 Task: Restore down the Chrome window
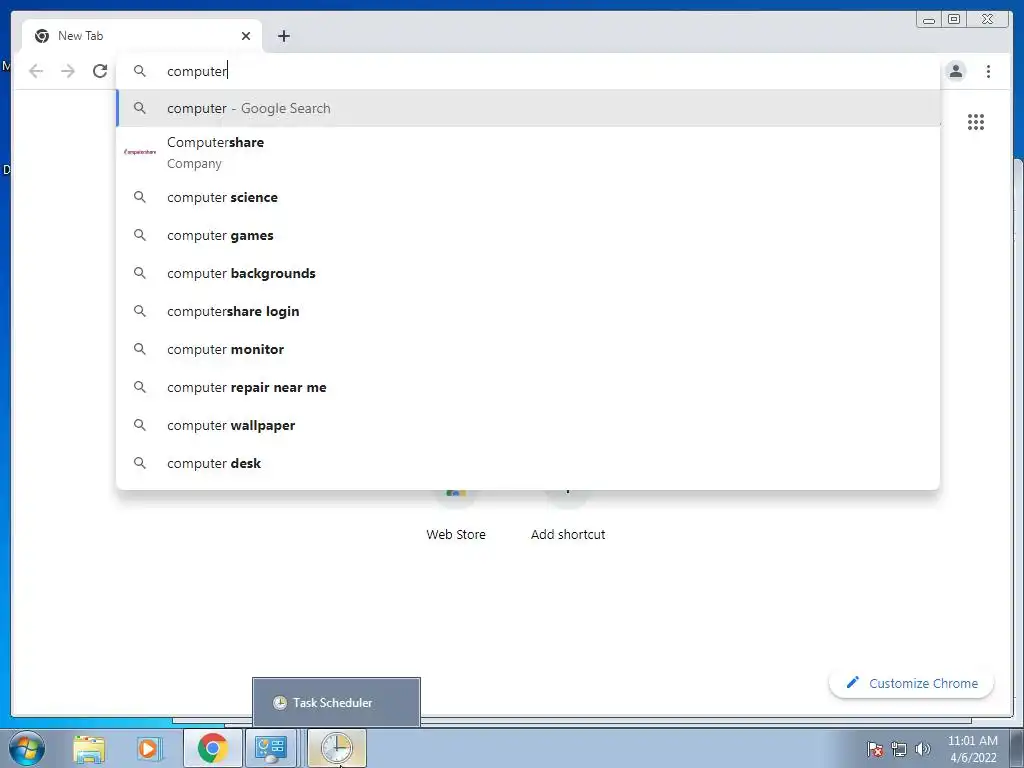pos(954,20)
